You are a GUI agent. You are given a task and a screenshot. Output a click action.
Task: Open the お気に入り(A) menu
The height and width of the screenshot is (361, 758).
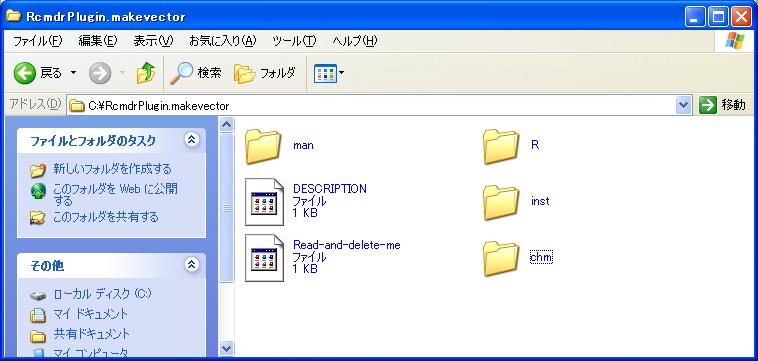[x=223, y=42]
